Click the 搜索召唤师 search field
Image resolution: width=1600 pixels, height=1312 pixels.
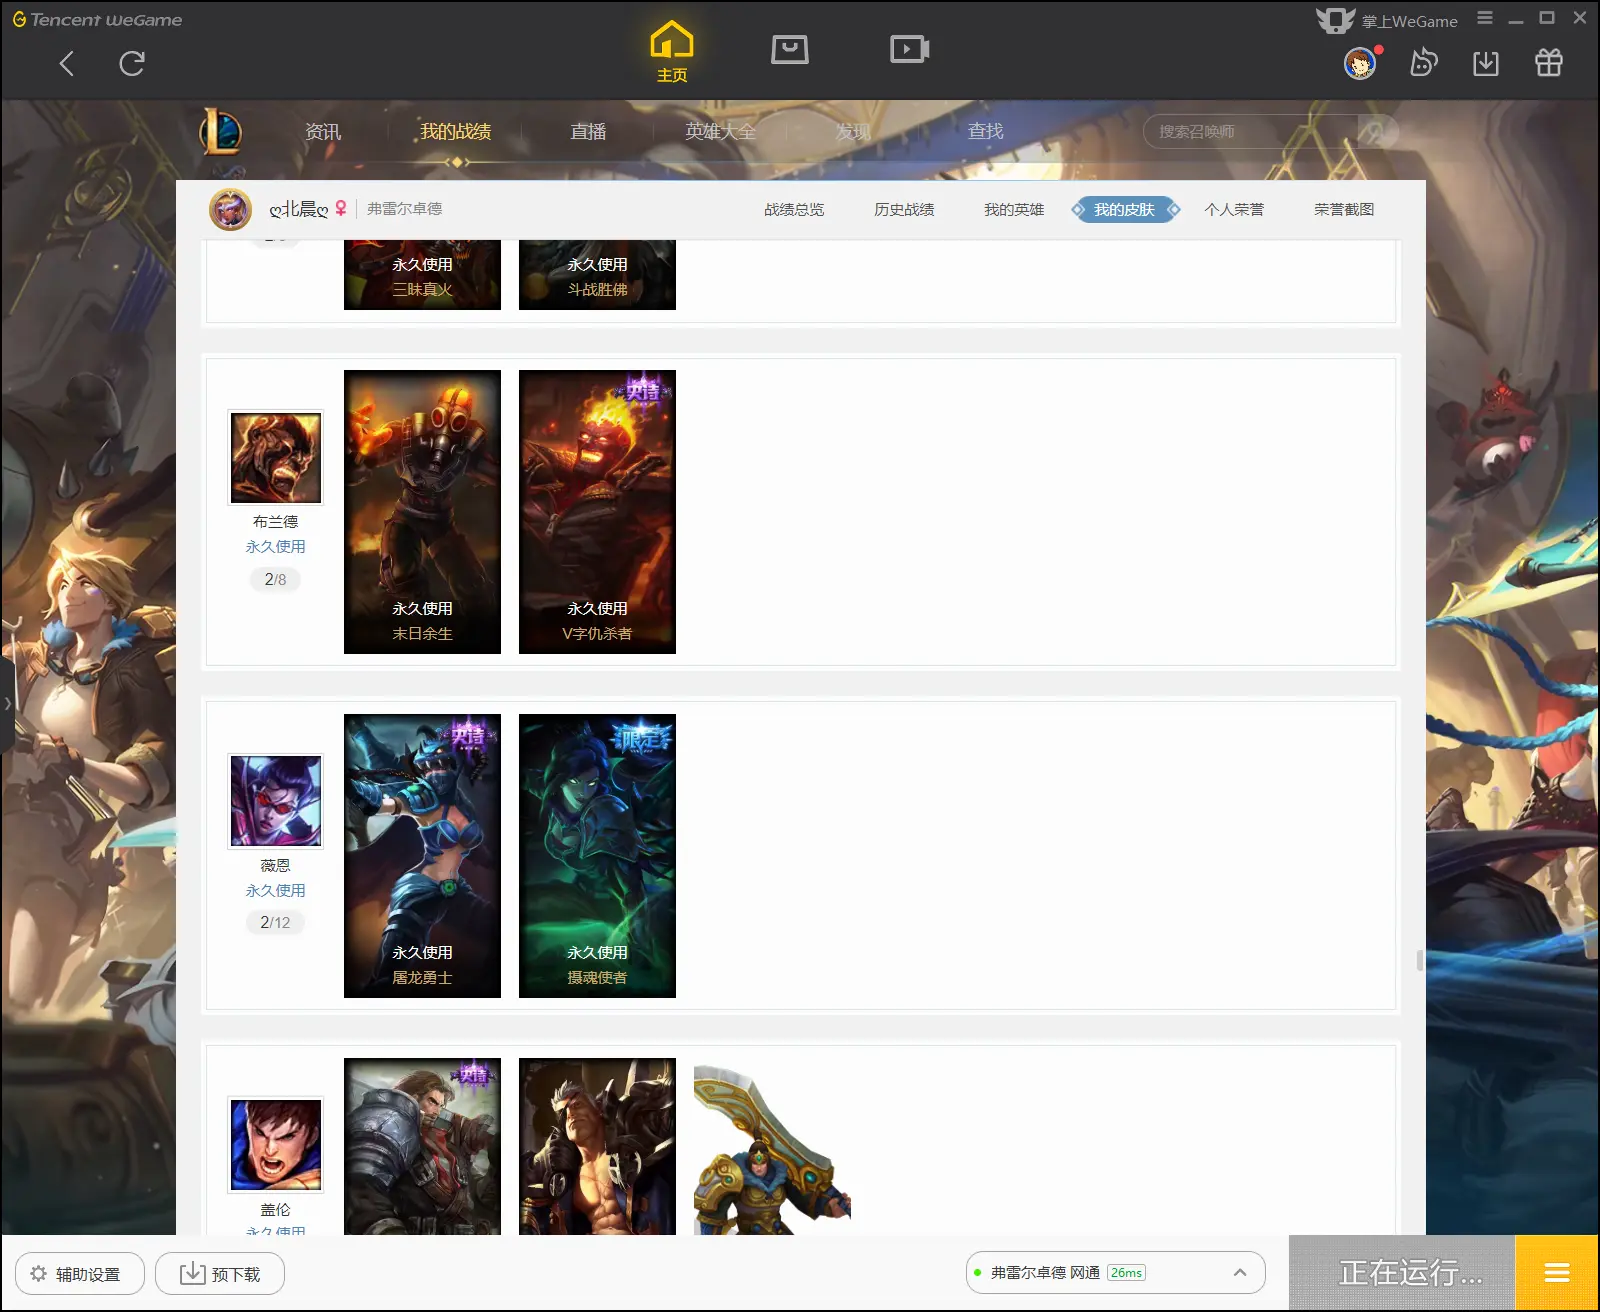(1250, 131)
